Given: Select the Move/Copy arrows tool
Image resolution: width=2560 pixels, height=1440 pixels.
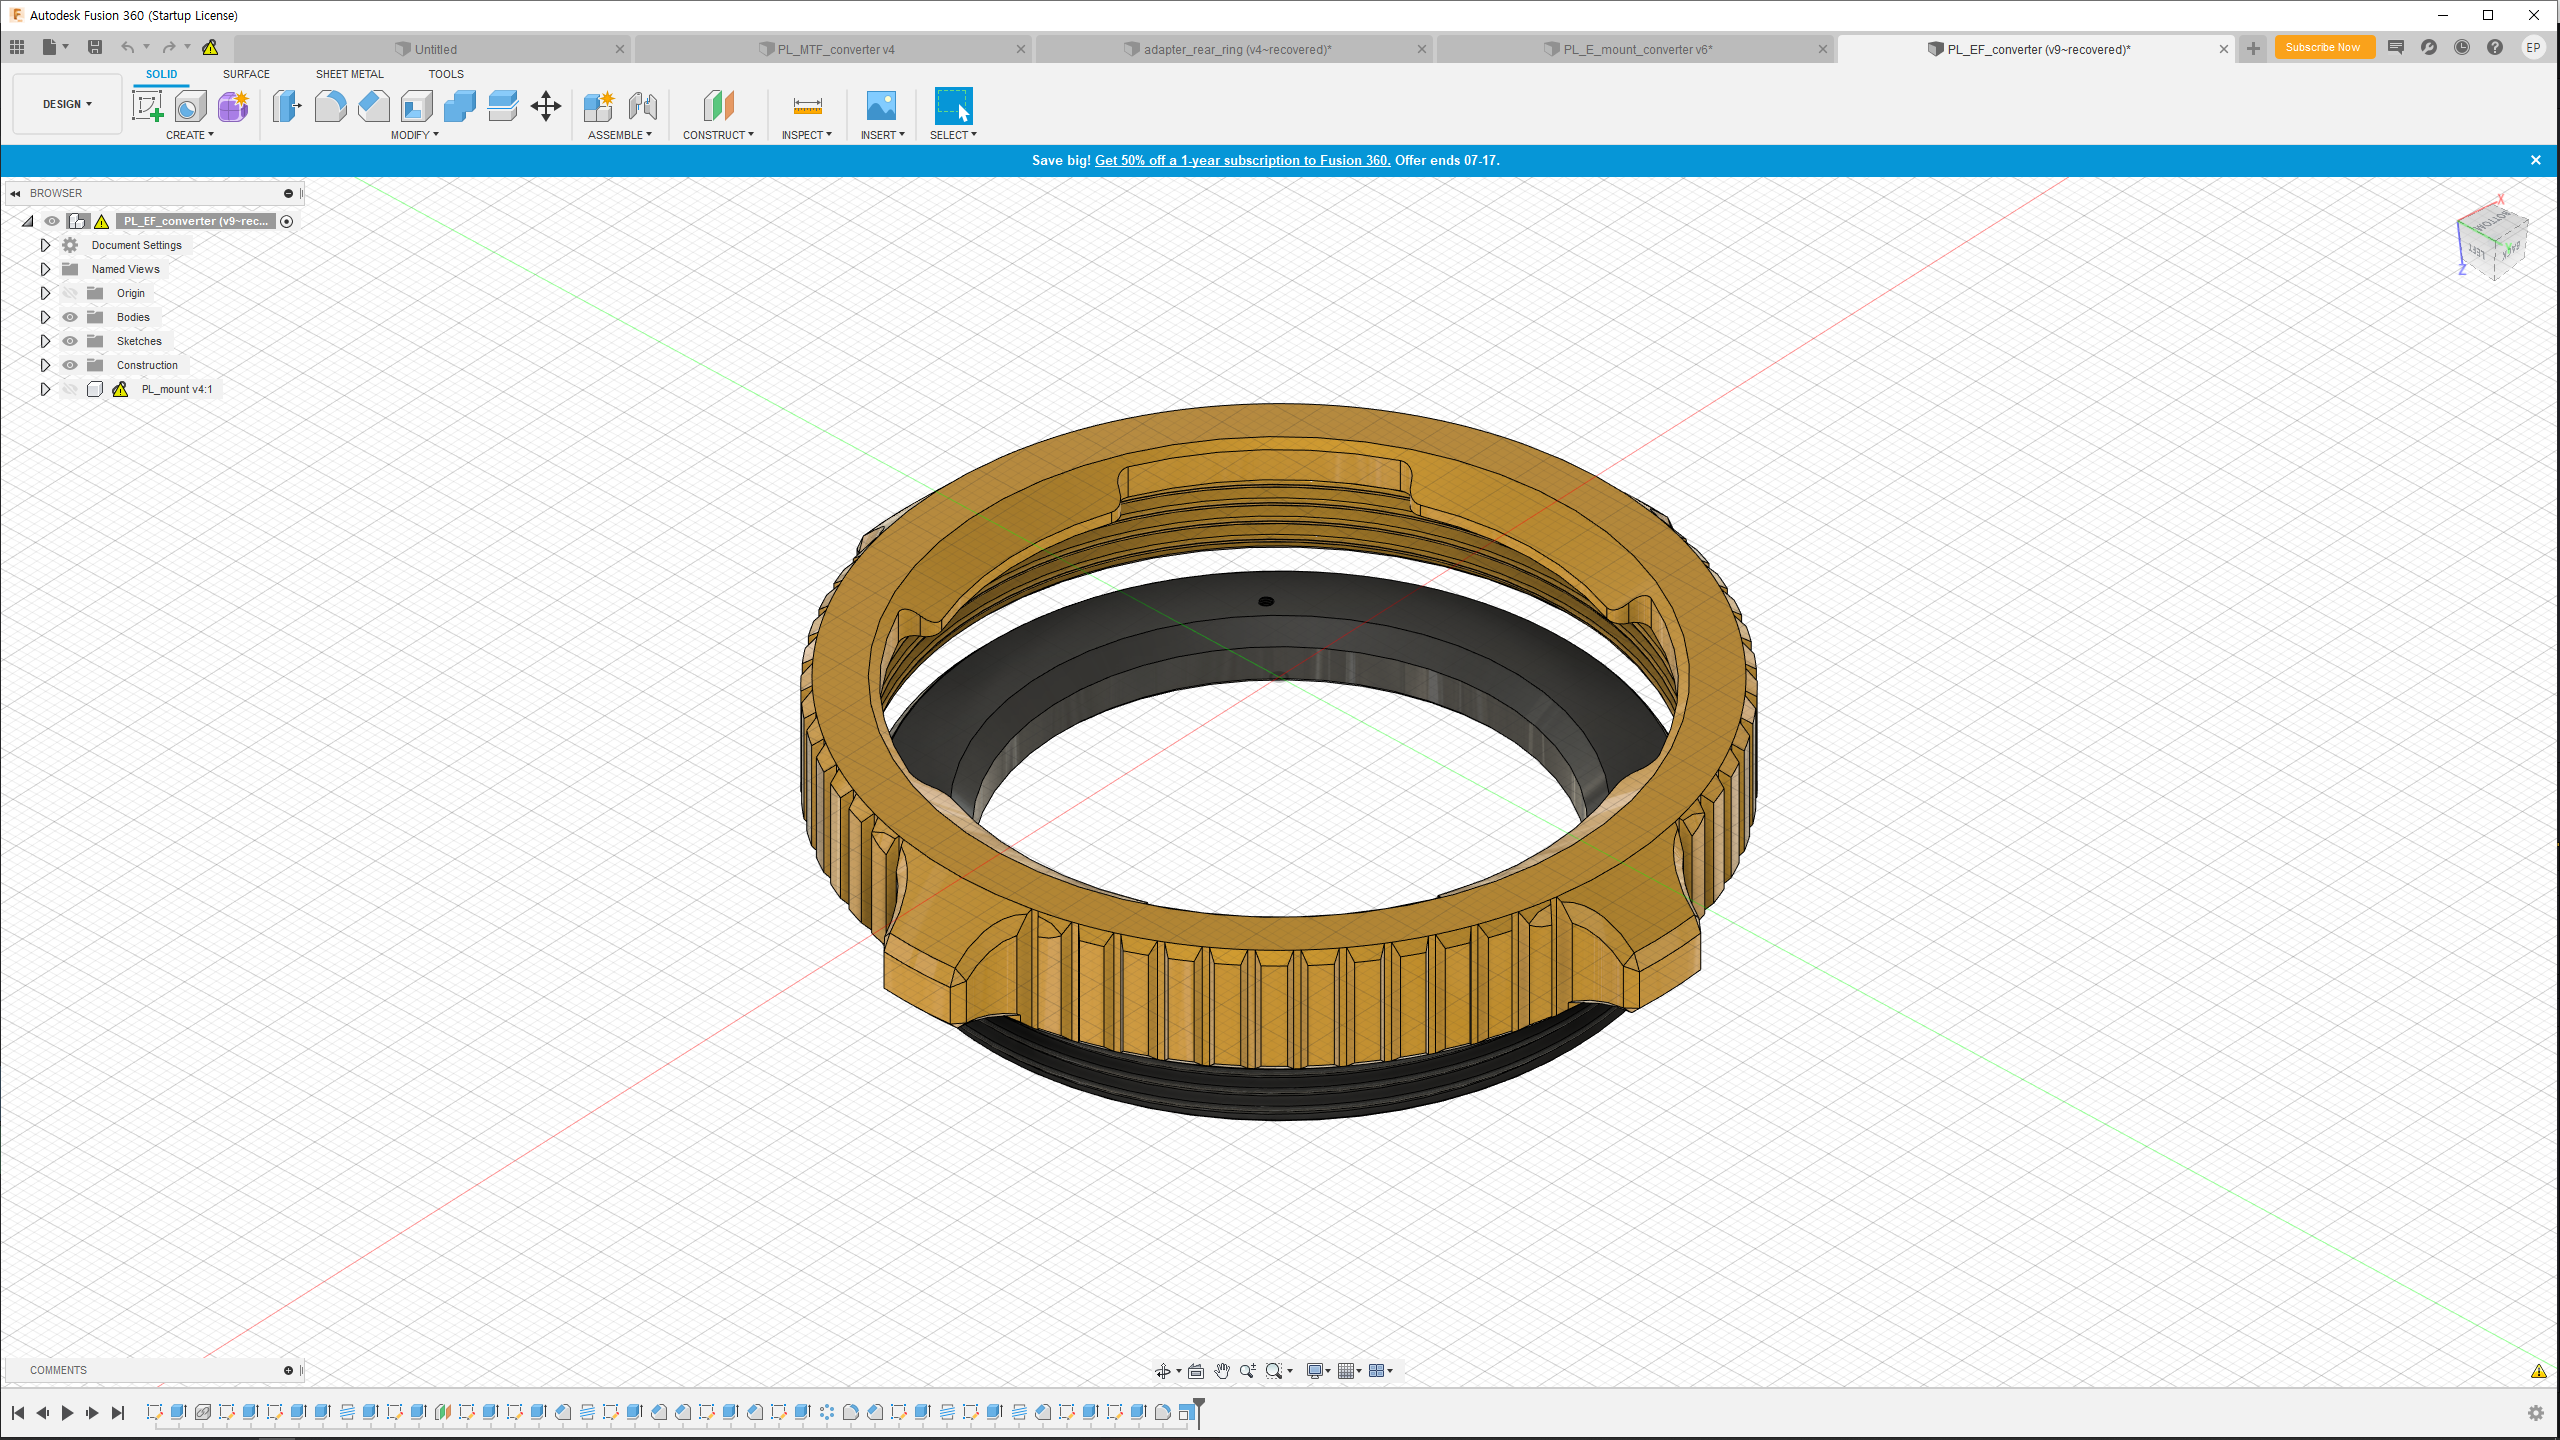Looking at the screenshot, I should [546, 106].
